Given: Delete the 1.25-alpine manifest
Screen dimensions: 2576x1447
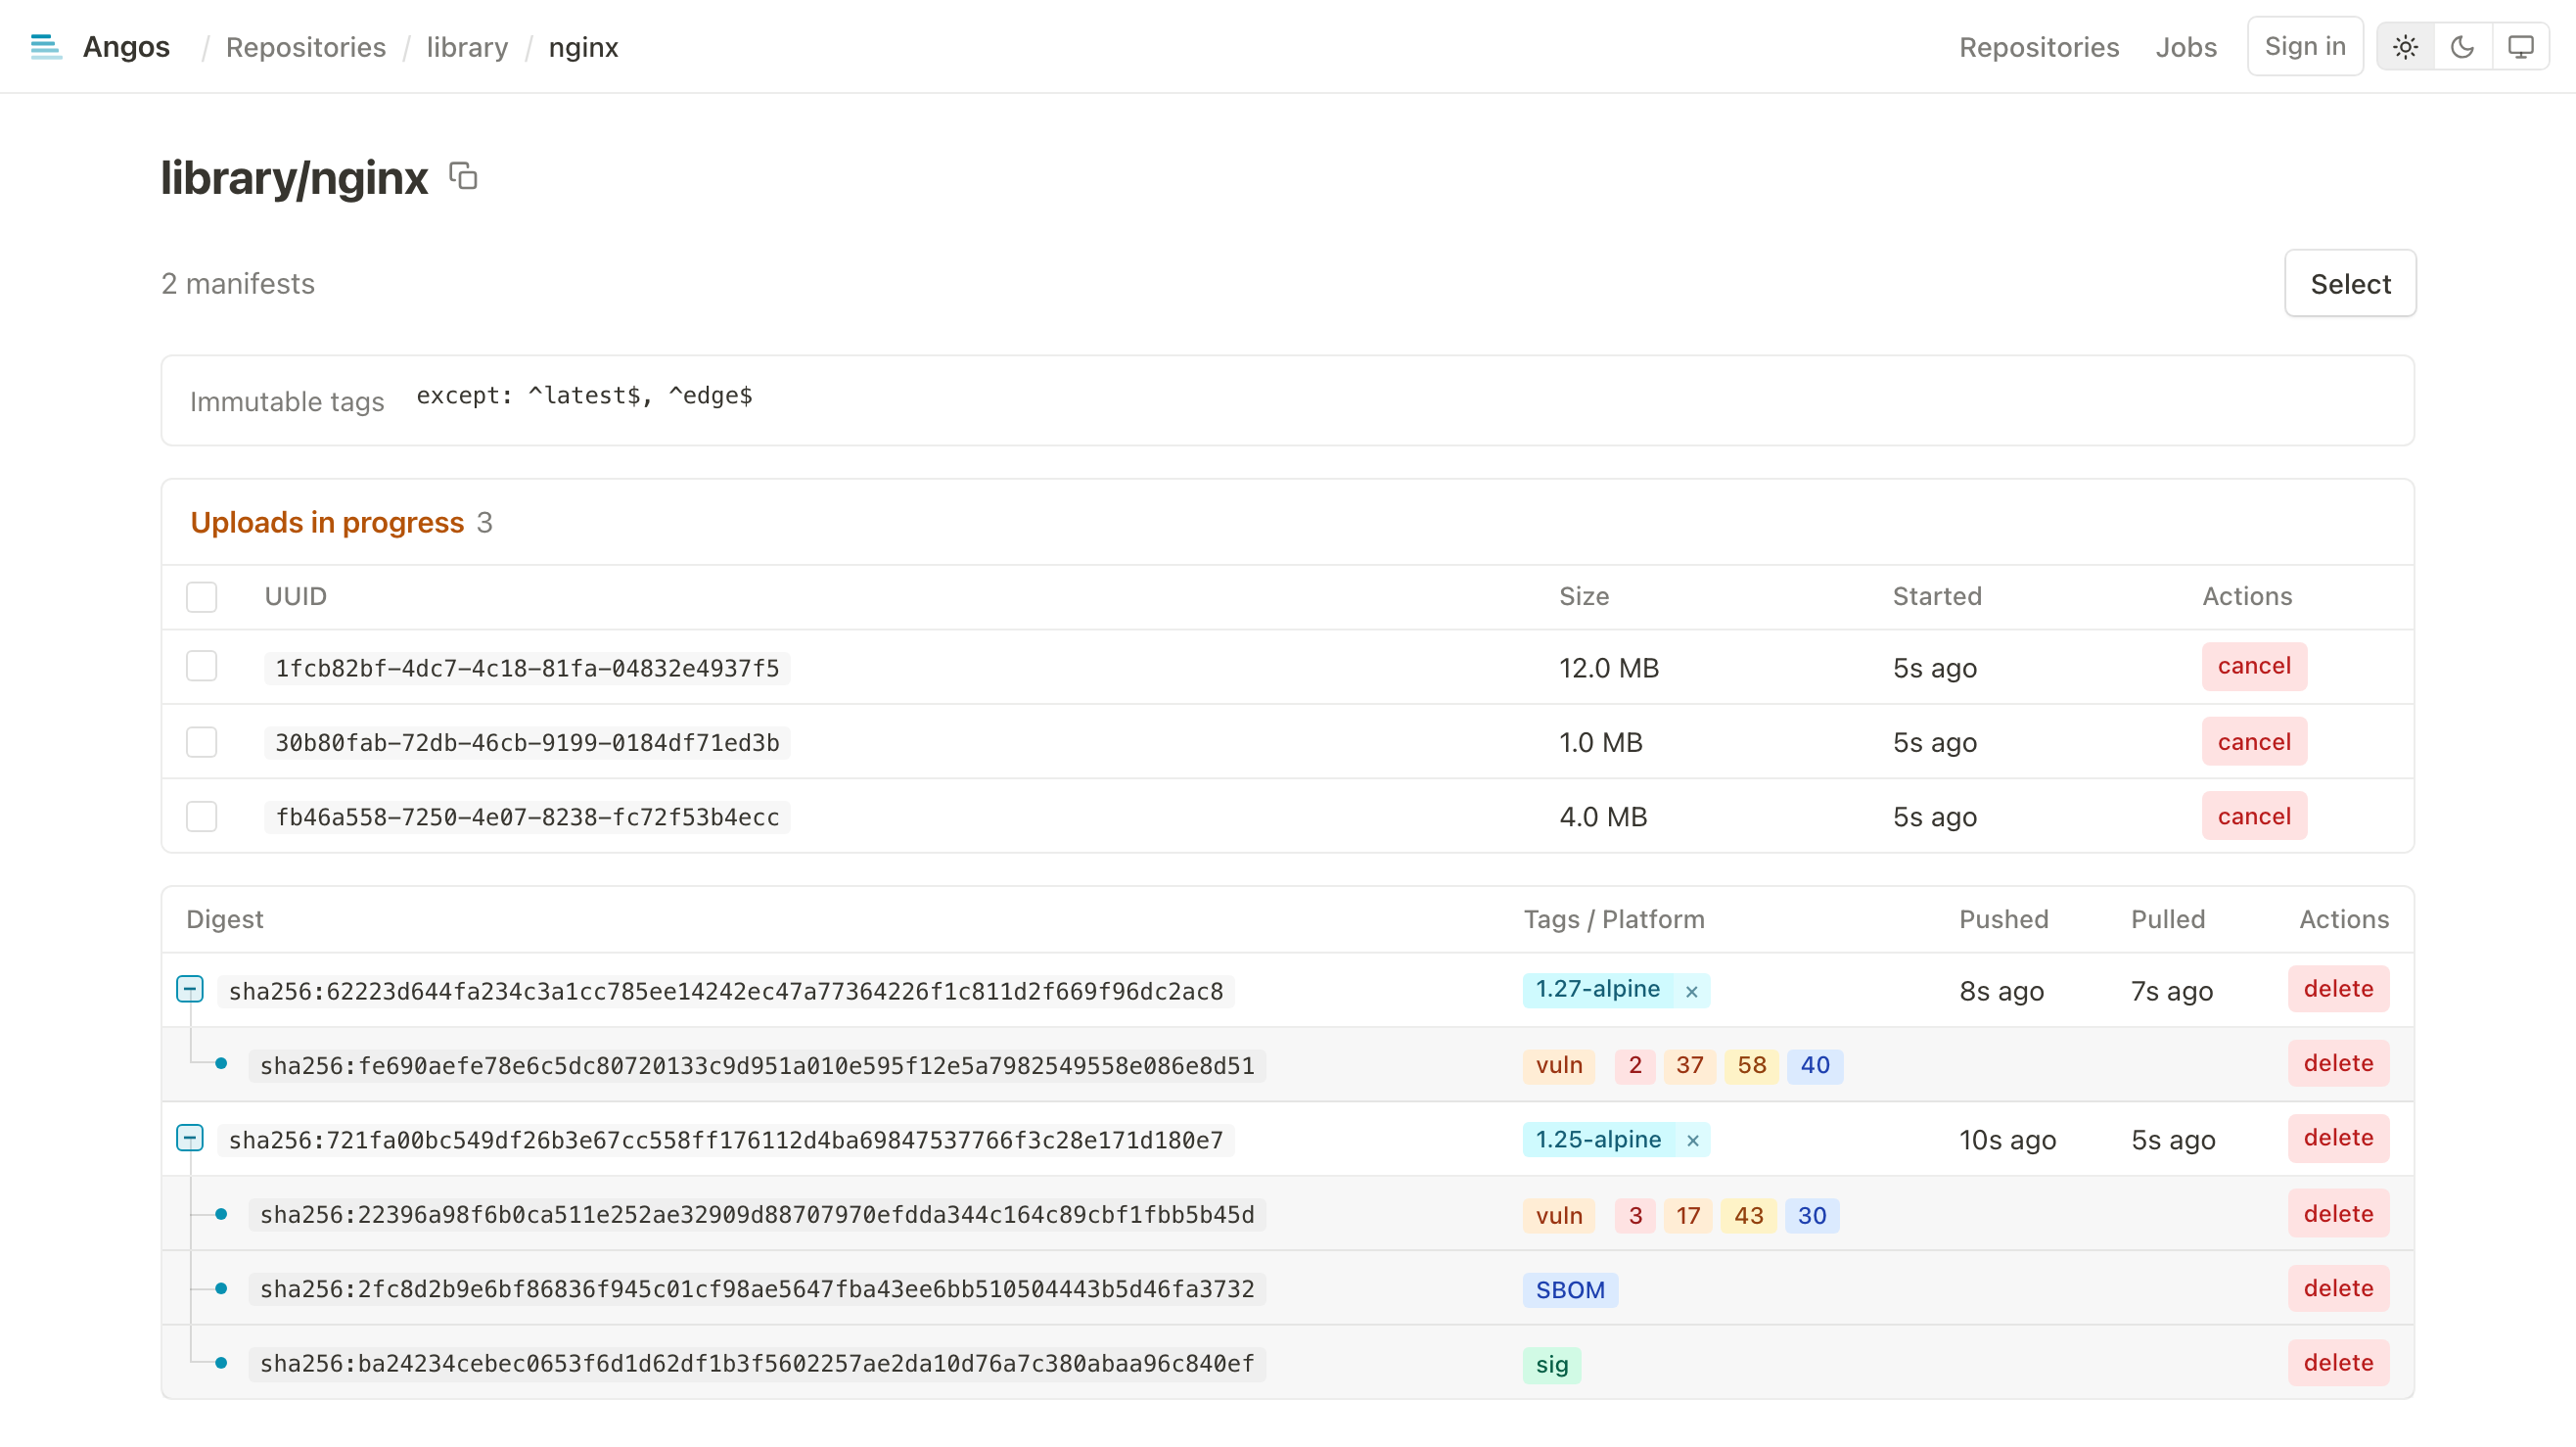Looking at the screenshot, I should pos(2338,1138).
